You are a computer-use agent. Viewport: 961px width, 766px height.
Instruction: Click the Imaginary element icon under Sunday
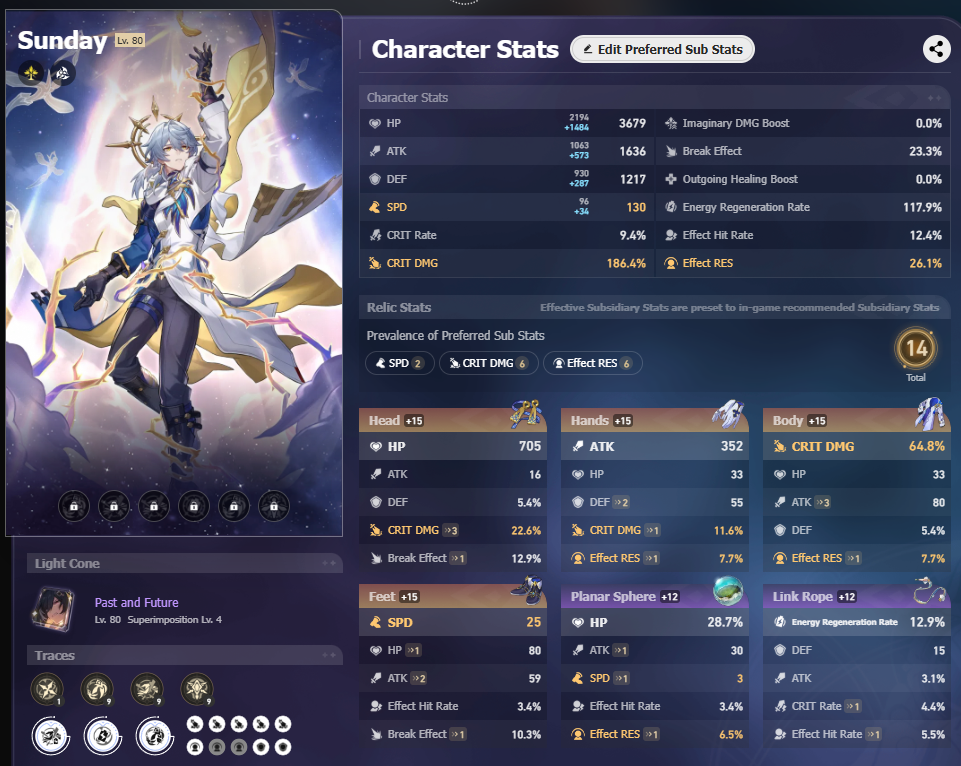31,74
